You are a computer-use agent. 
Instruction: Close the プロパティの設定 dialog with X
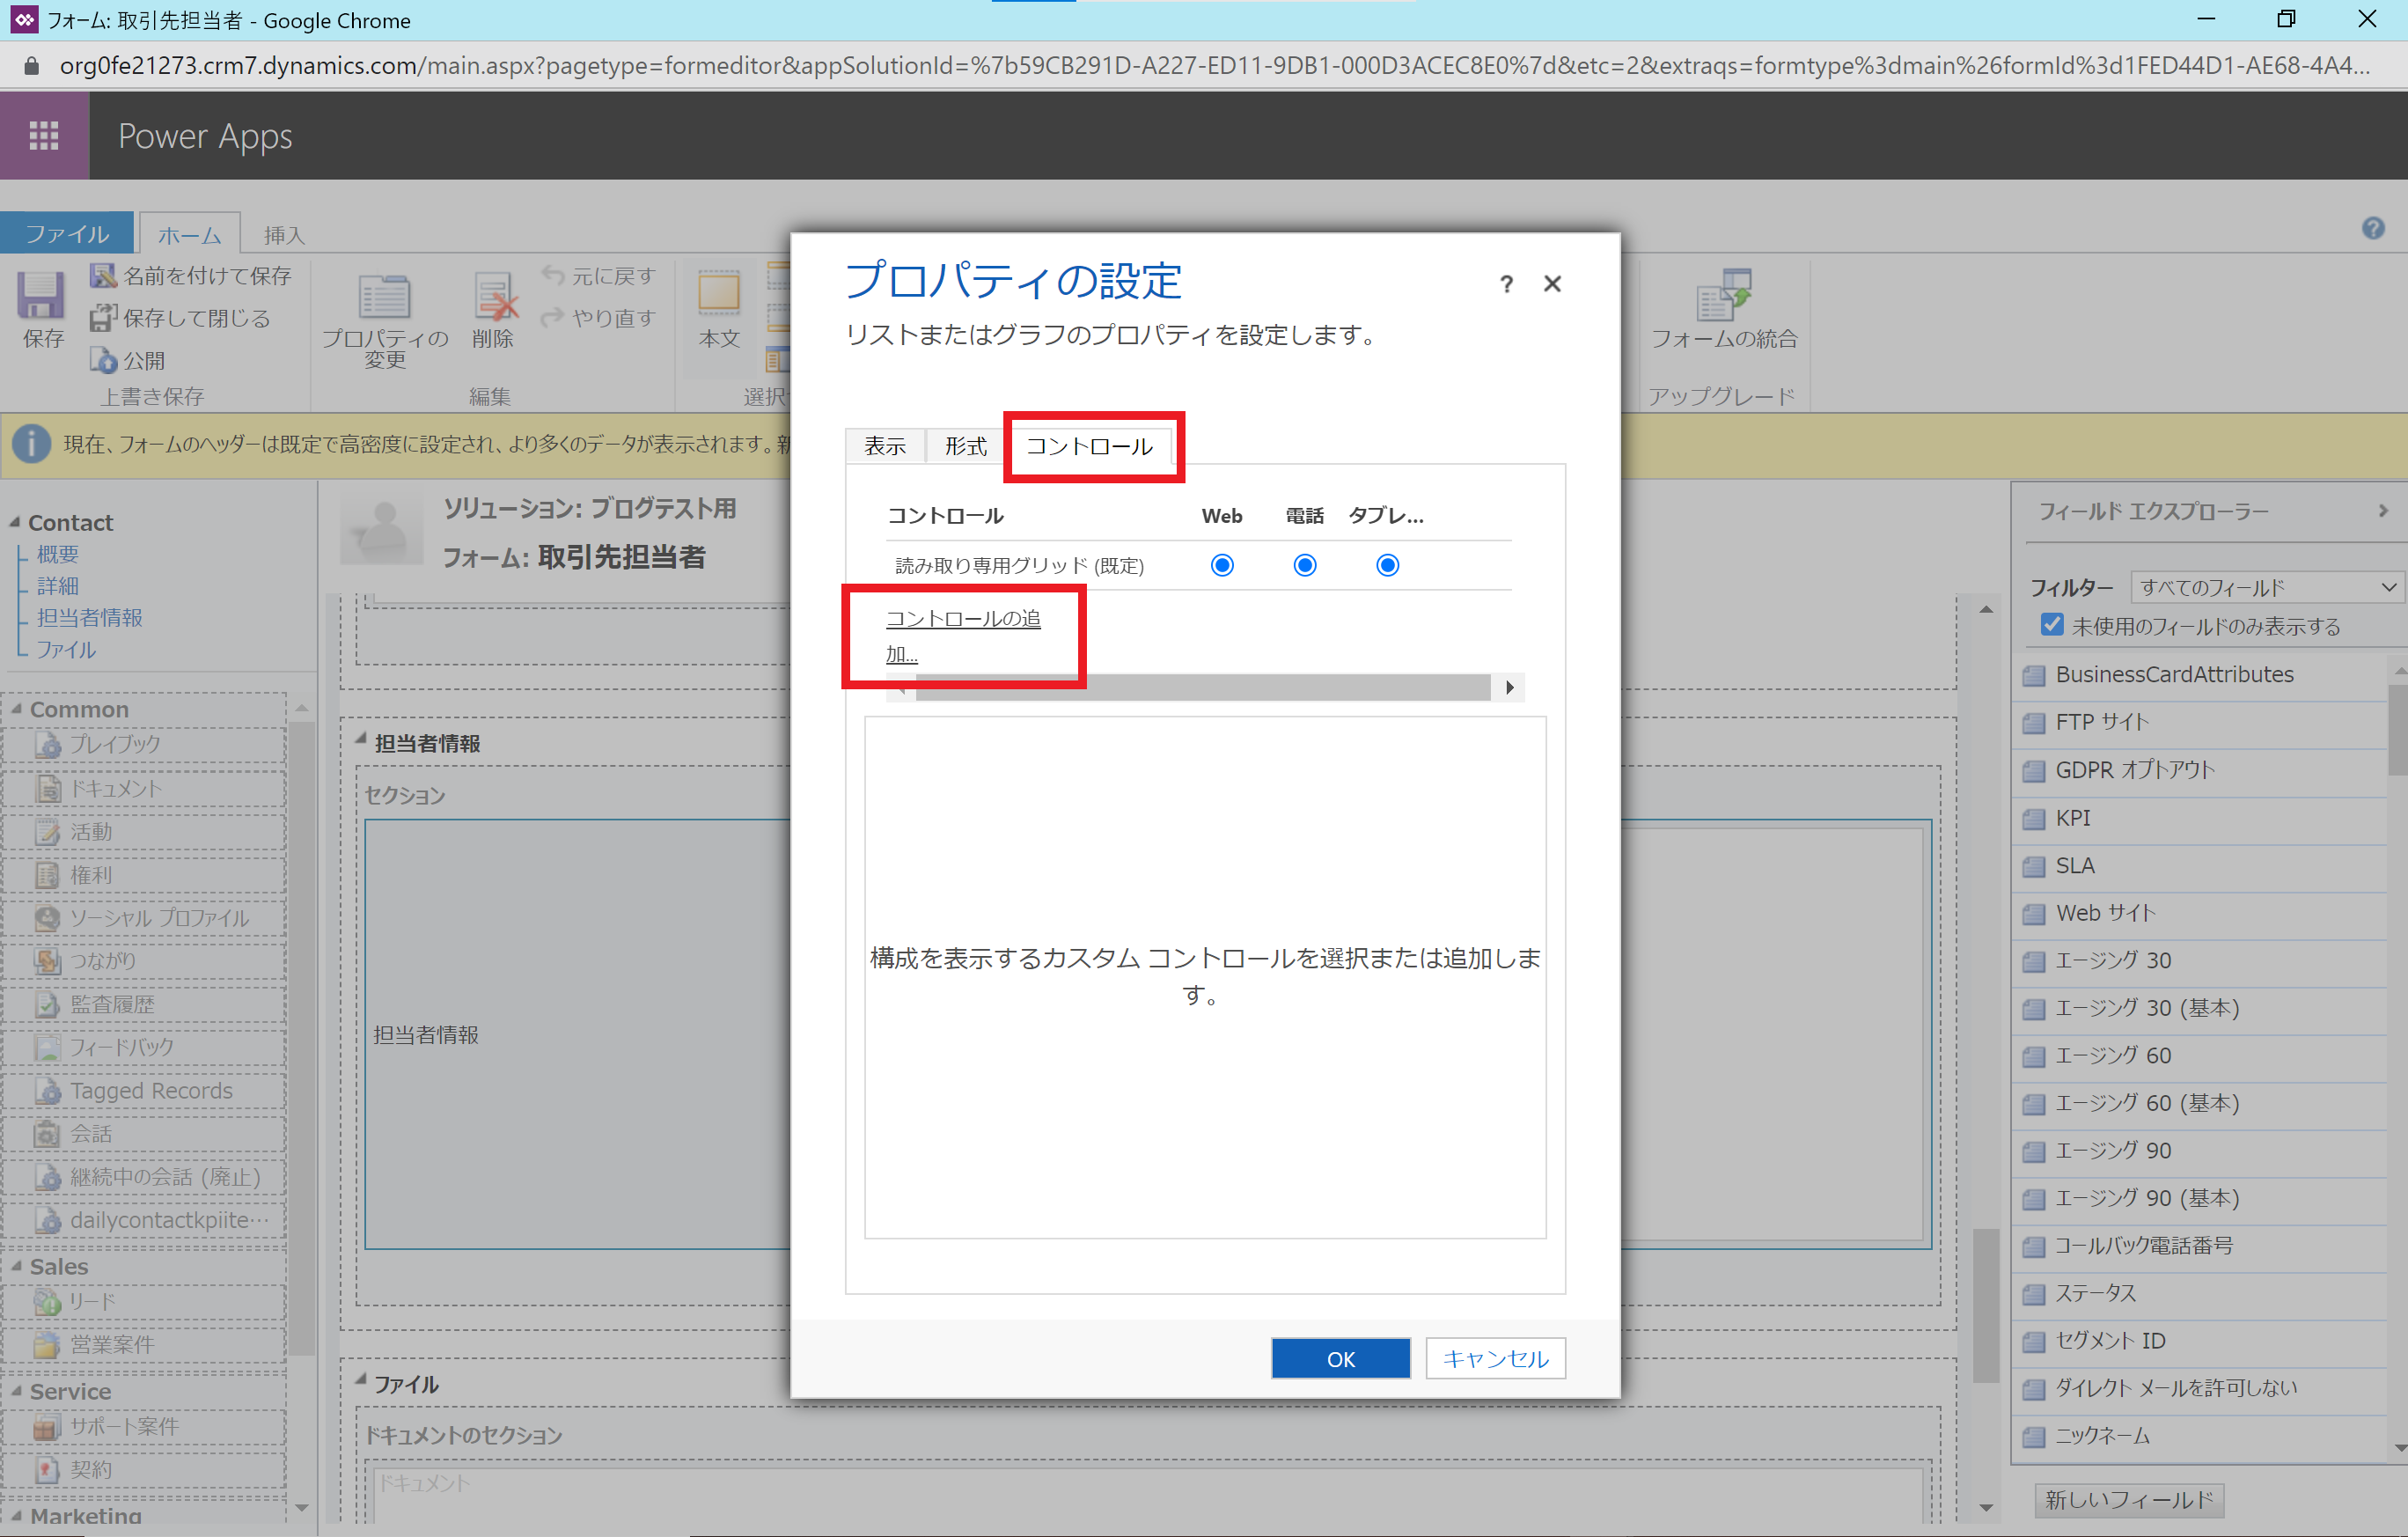tap(1552, 284)
